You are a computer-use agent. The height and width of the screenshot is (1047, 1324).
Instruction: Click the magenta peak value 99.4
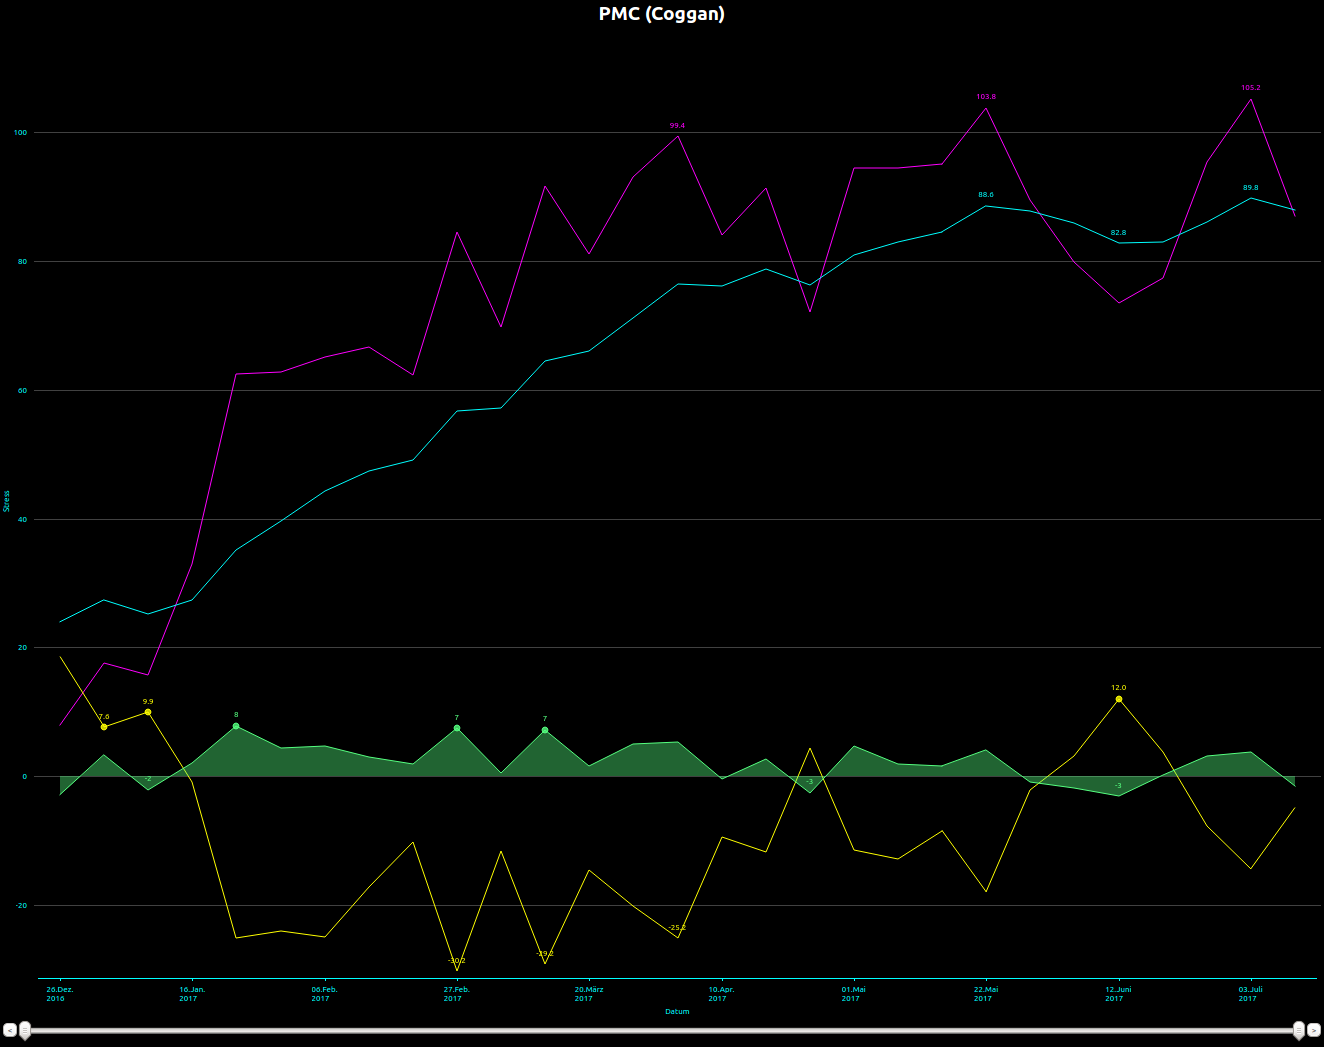tap(677, 126)
